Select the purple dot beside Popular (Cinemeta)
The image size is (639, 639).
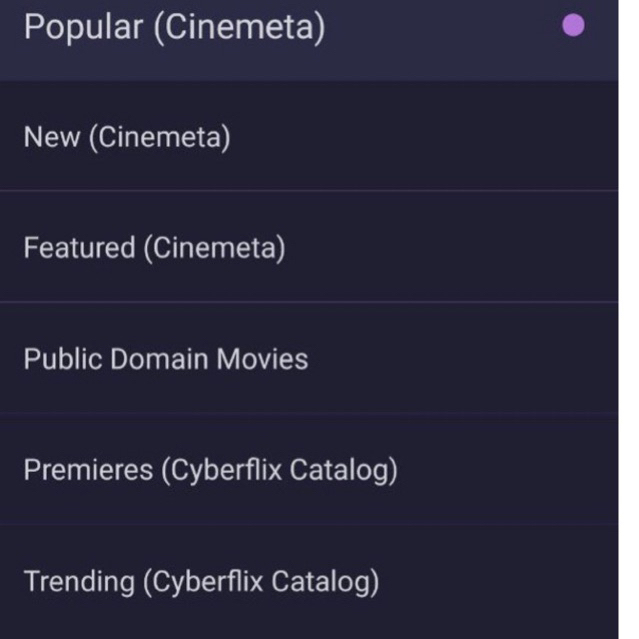(573, 26)
